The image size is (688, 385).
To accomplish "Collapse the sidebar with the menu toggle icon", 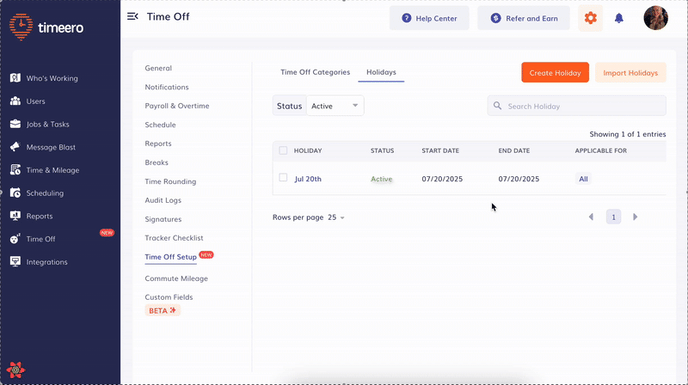I will 133,17.
